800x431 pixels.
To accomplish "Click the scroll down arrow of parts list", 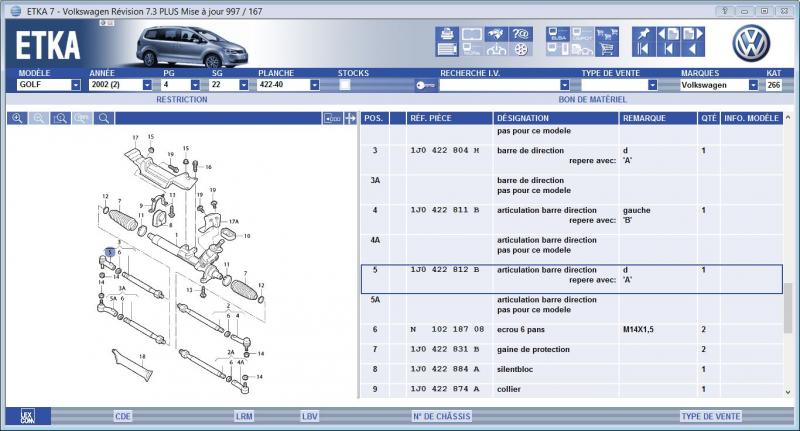I will pos(788,392).
